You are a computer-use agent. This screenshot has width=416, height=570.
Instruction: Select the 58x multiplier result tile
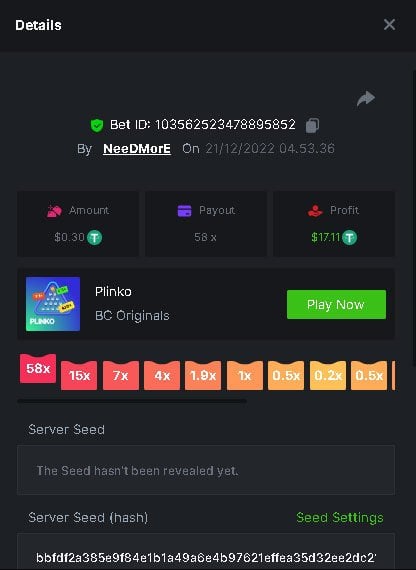pyautogui.click(x=38, y=368)
